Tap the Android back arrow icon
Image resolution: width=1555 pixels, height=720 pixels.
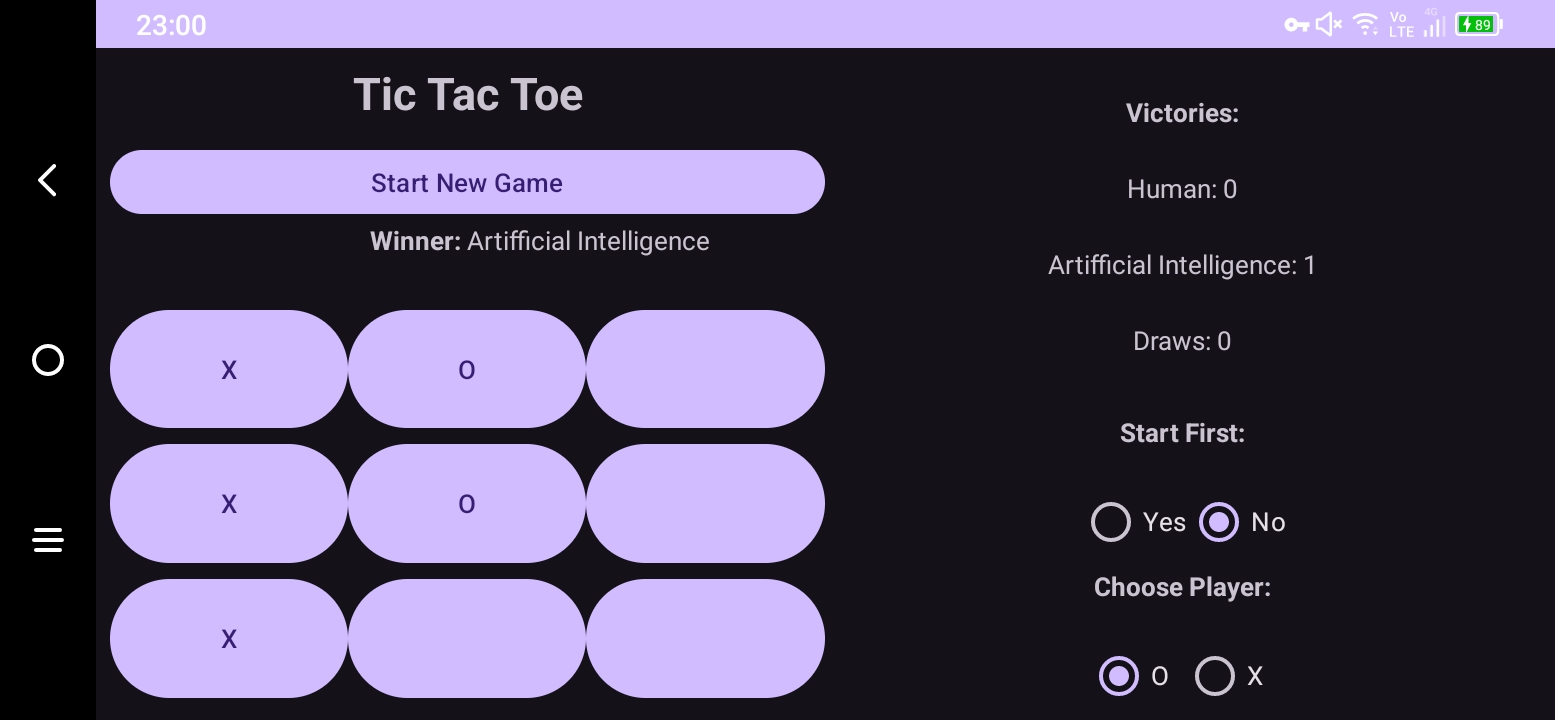(47, 180)
